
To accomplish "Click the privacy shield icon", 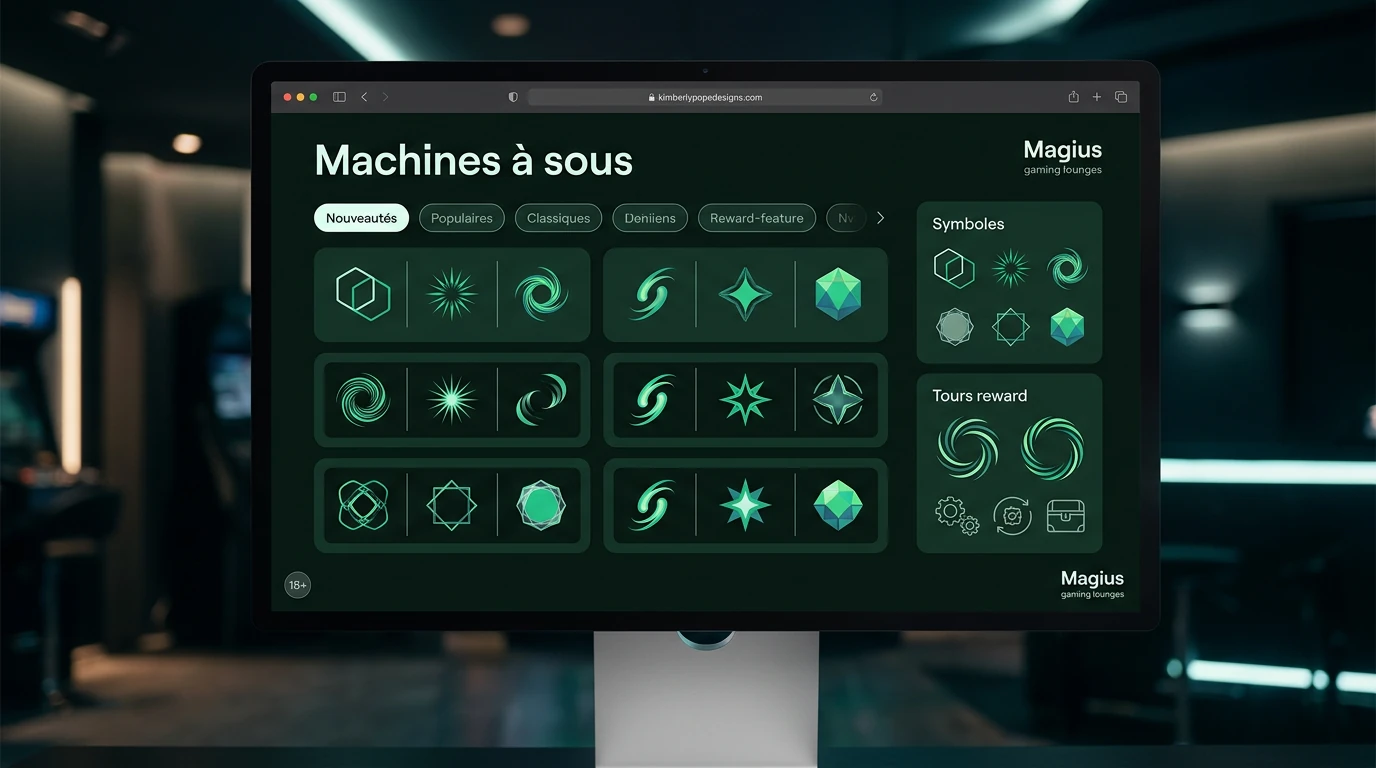I will 513,97.
